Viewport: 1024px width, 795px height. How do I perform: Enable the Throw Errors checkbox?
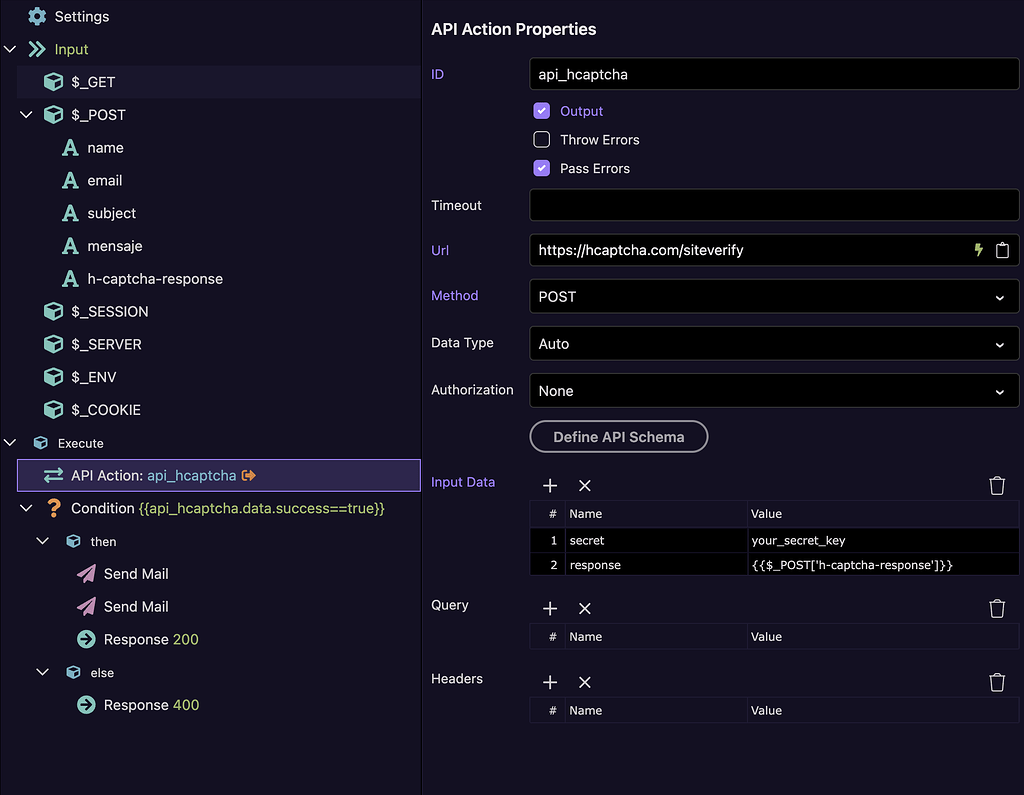[542, 140]
